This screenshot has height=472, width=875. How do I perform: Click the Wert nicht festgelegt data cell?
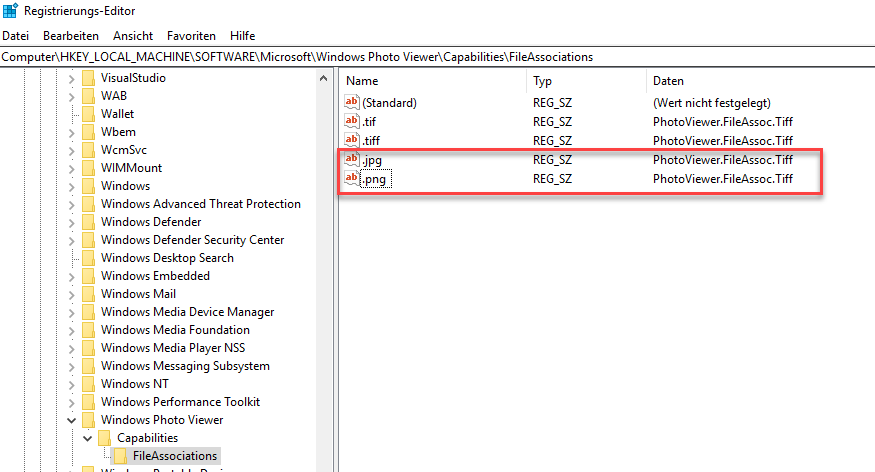point(711,103)
